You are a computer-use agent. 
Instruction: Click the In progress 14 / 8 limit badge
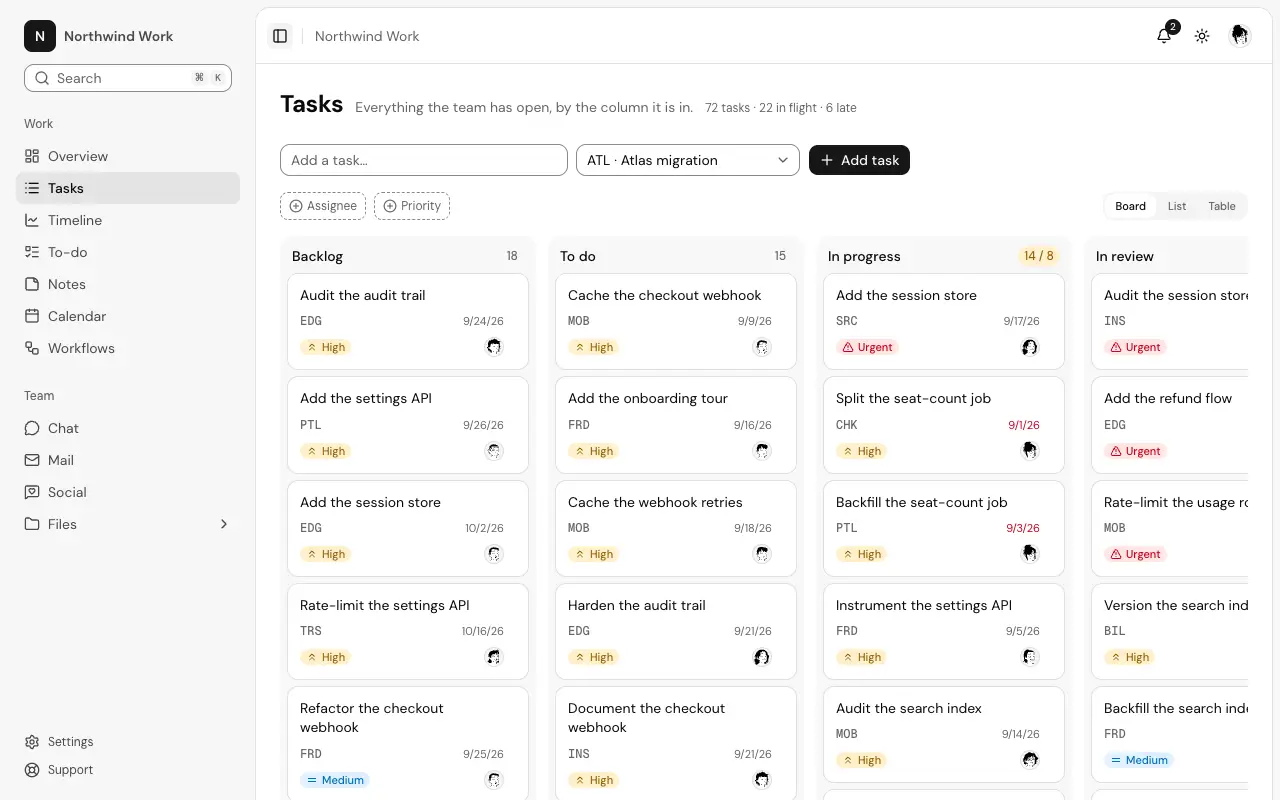tap(1038, 256)
